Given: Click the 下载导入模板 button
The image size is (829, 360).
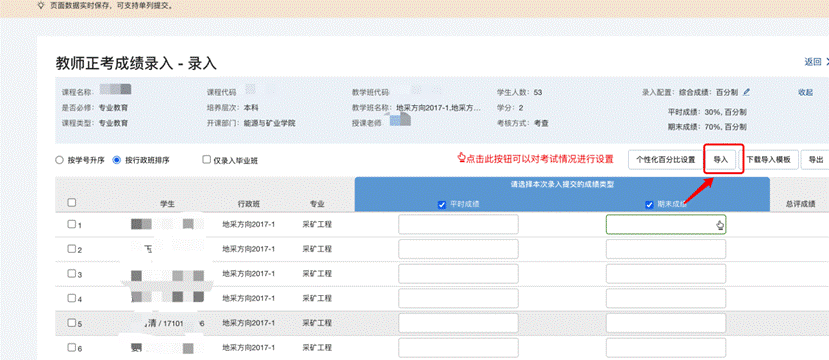Looking at the screenshot, I should (x=768, y=160).
